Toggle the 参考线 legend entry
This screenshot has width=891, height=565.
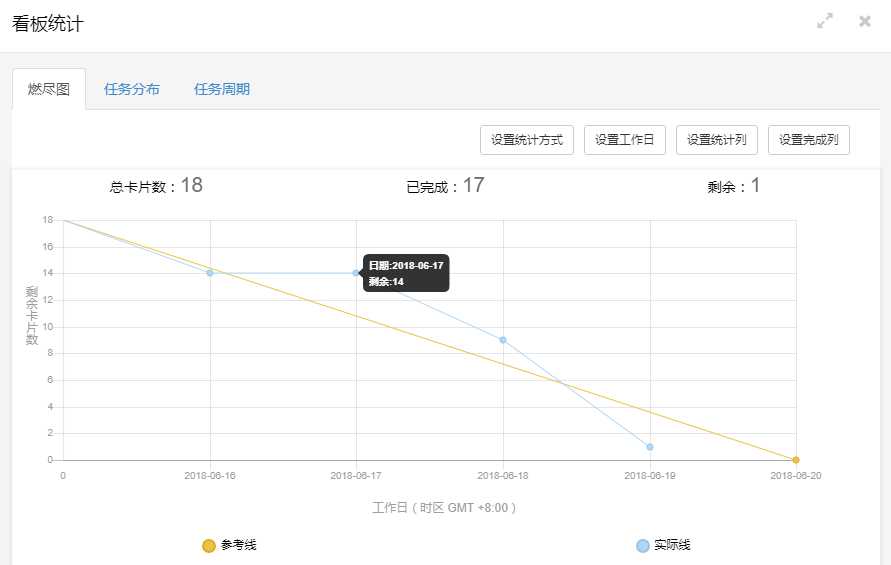coord(230,545)
